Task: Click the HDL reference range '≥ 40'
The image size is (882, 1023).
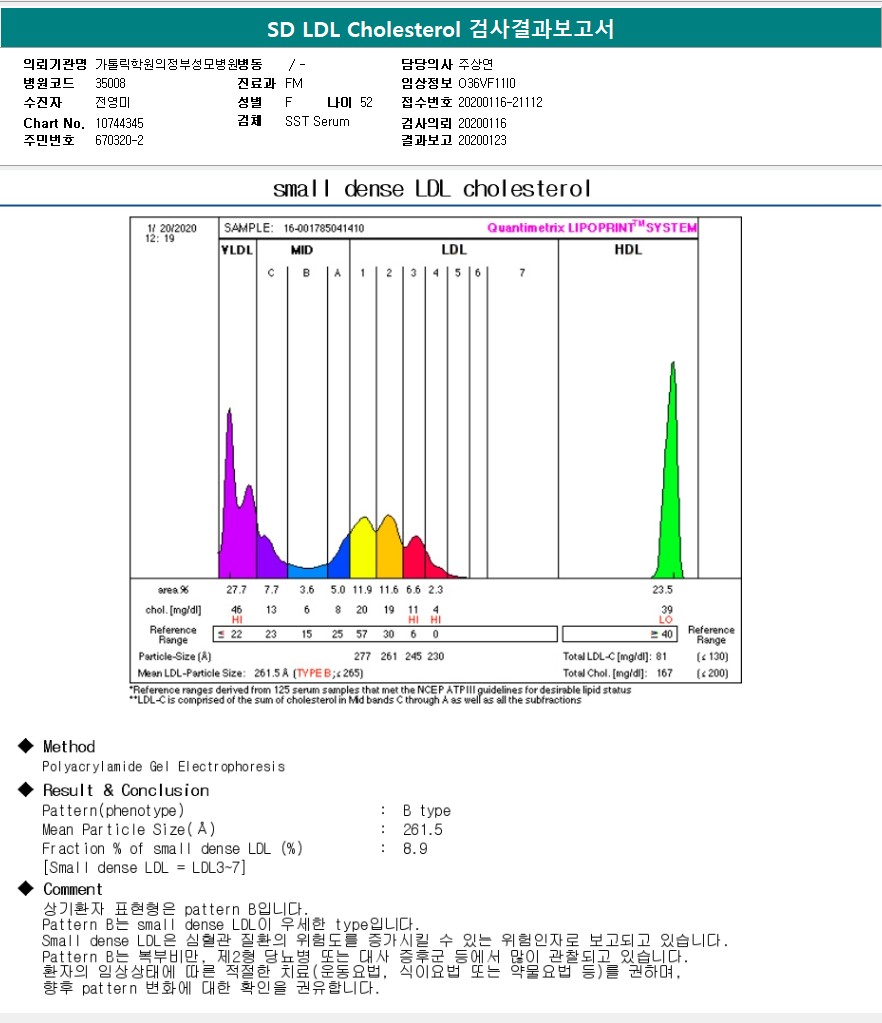Action: (661, 634)
